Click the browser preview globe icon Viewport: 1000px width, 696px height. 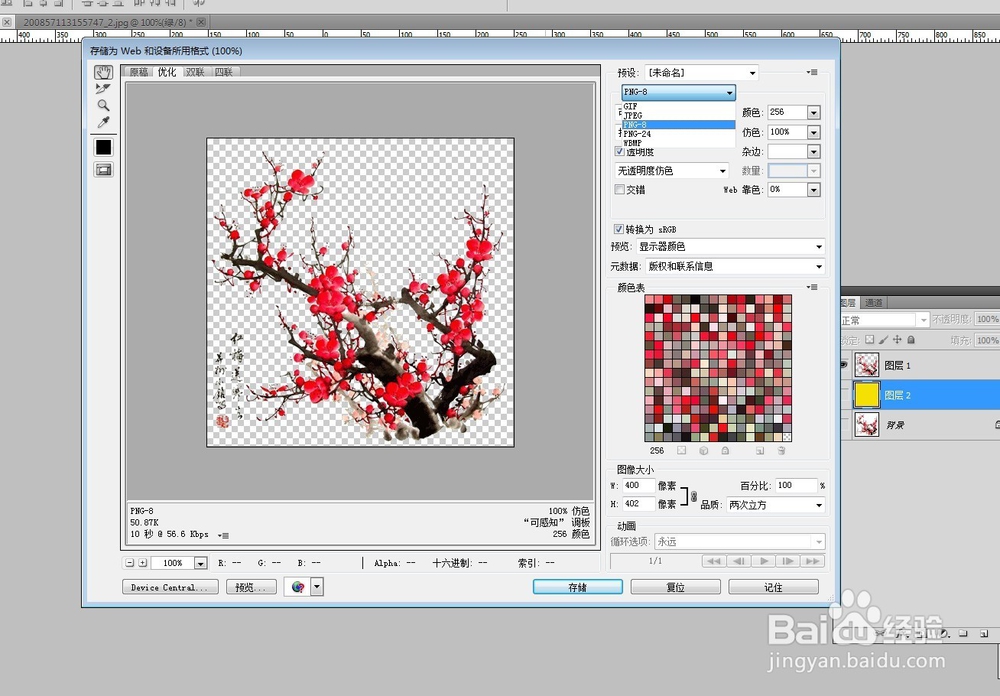[298, 587]
